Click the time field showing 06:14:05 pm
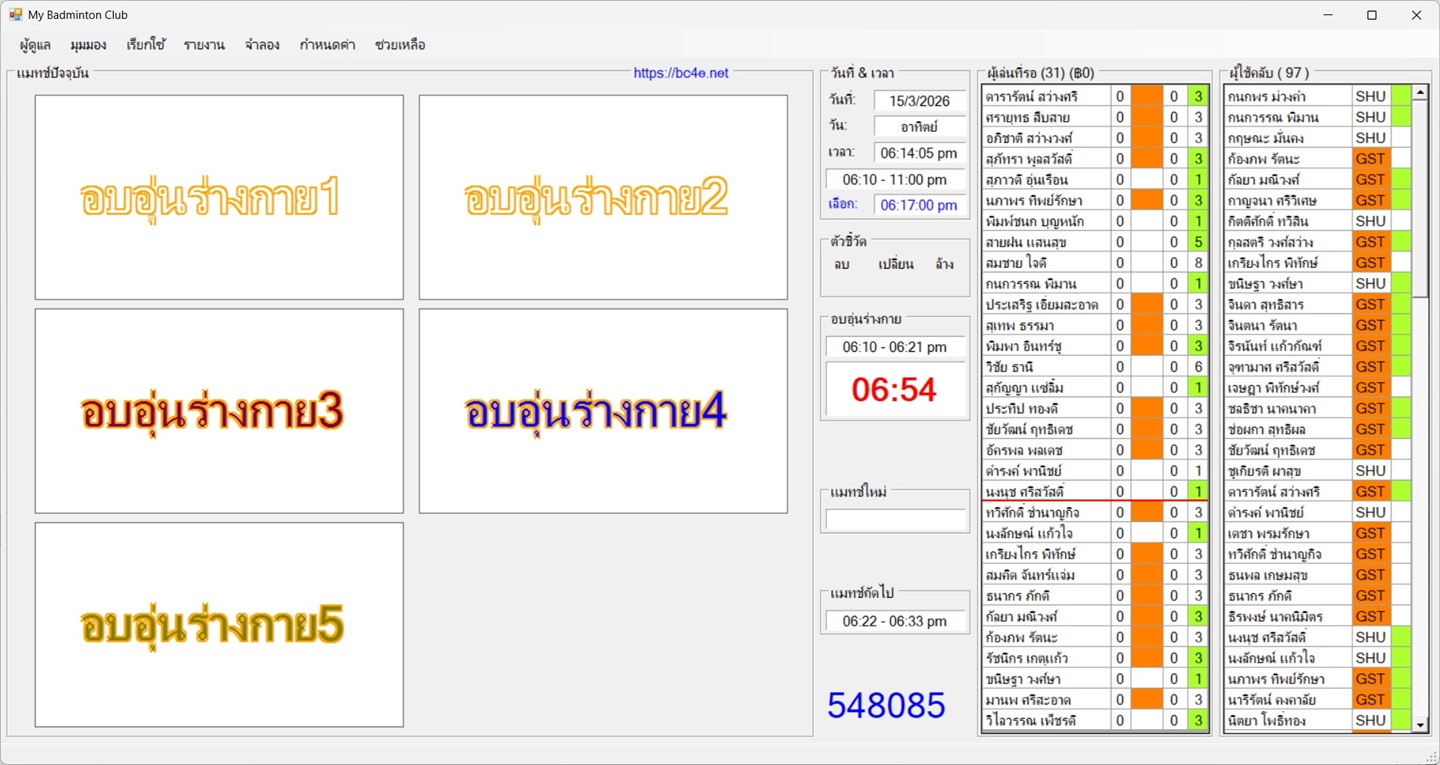The image size is (1440, 765). coord(920,153)
